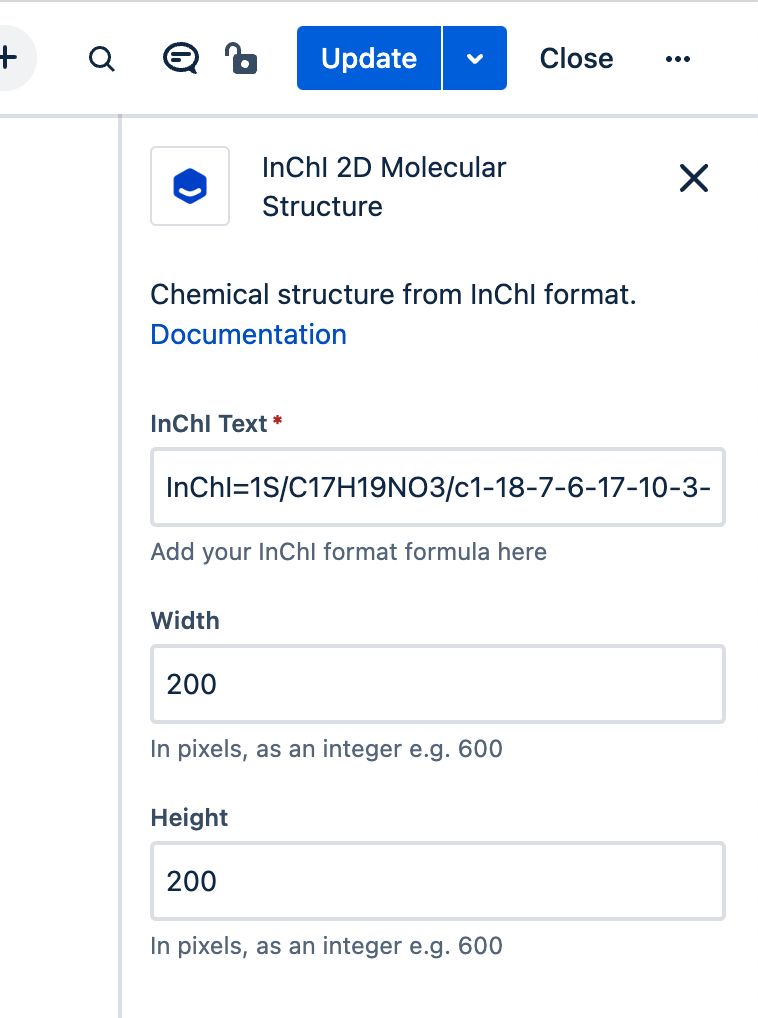Click the "InChI 2D Molecular Structure" heading

(x=384, y=187)
